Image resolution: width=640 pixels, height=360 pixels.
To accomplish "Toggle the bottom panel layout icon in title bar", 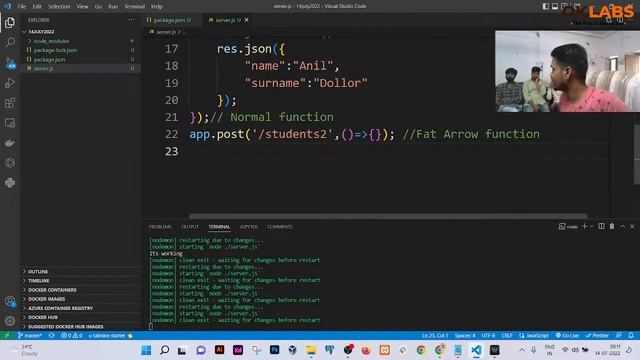I will pos(555,6).
